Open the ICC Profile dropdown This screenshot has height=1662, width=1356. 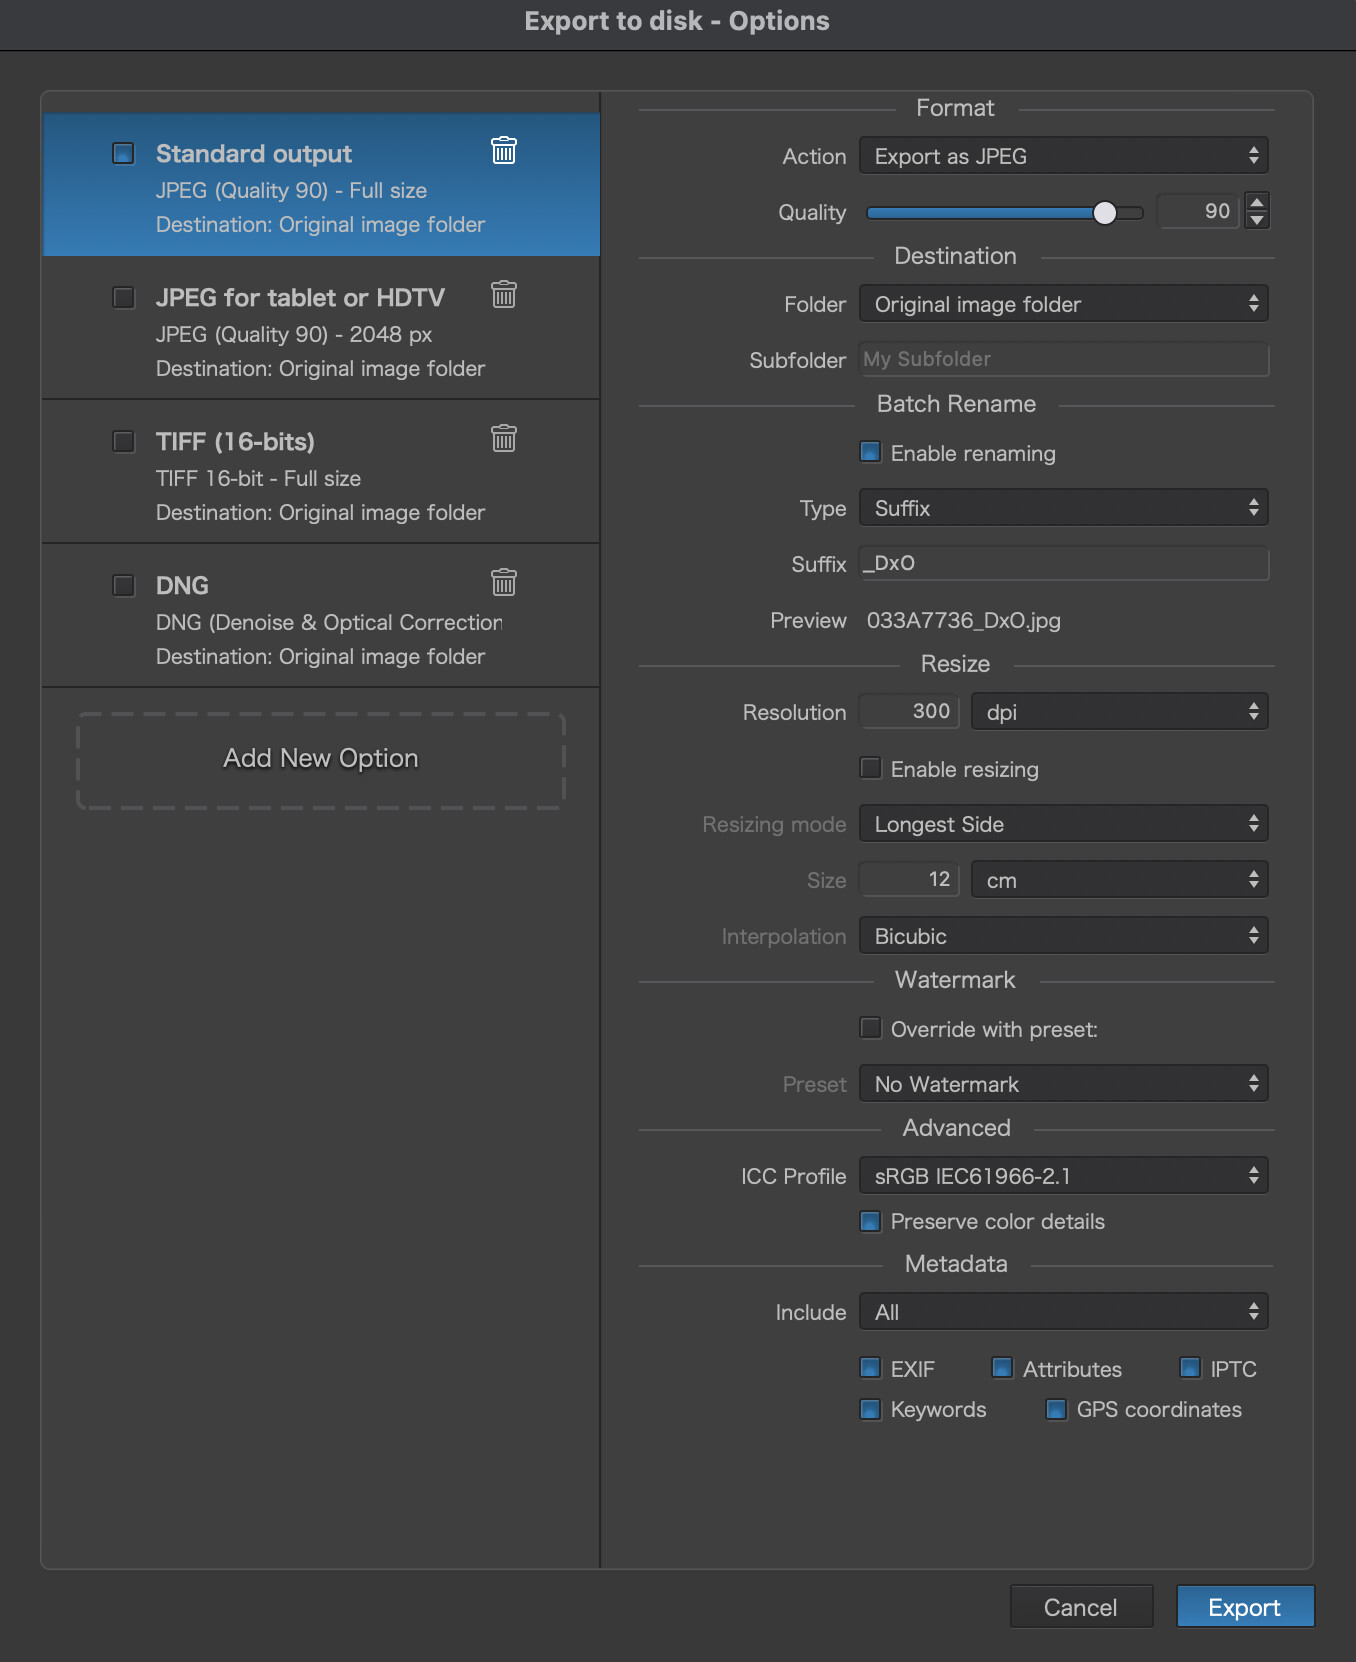point(1063,1176)
